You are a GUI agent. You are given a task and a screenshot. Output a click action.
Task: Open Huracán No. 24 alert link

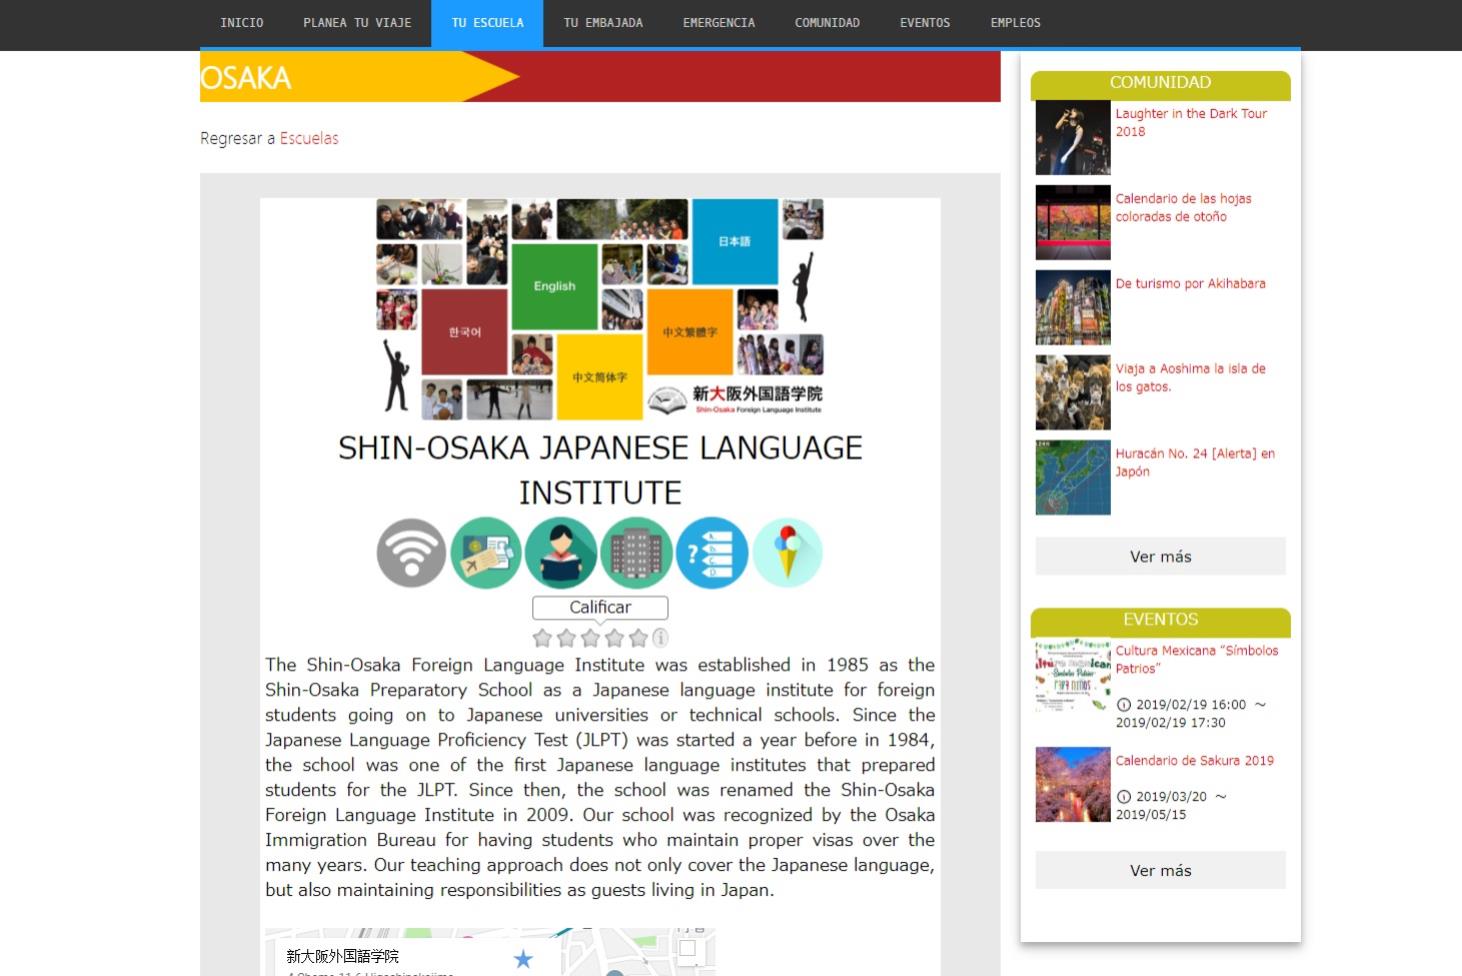point(1195,462)
